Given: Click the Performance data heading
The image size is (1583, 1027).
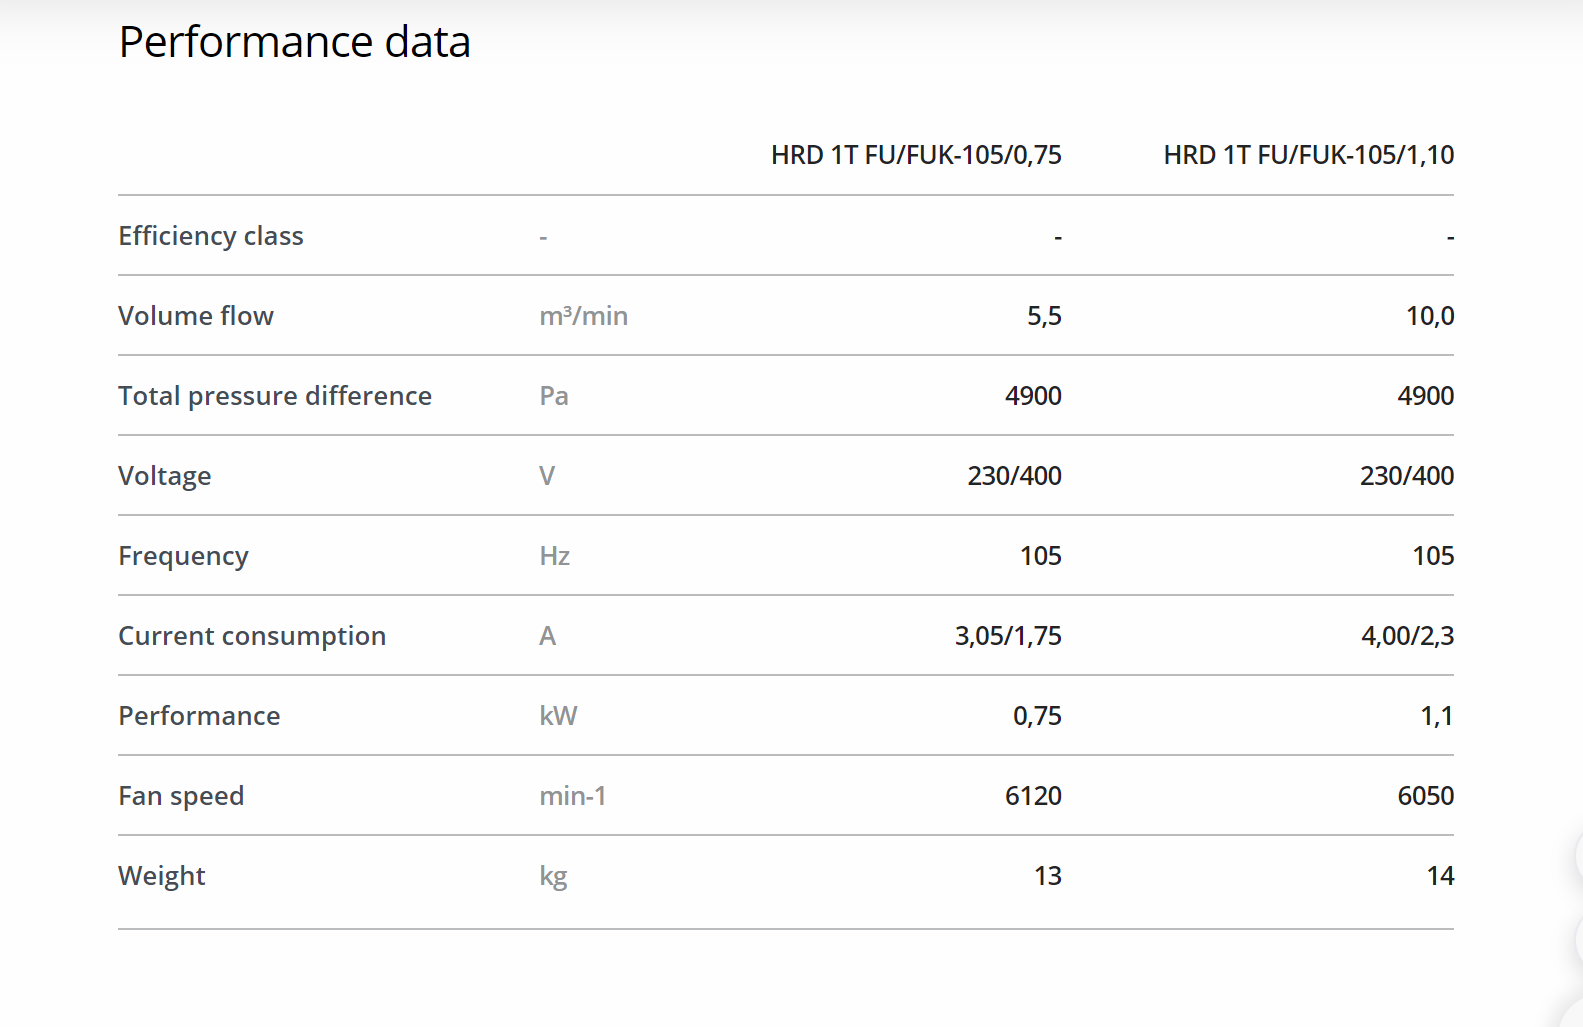Looking at the screenshot, I should click(x=294, y=42).
